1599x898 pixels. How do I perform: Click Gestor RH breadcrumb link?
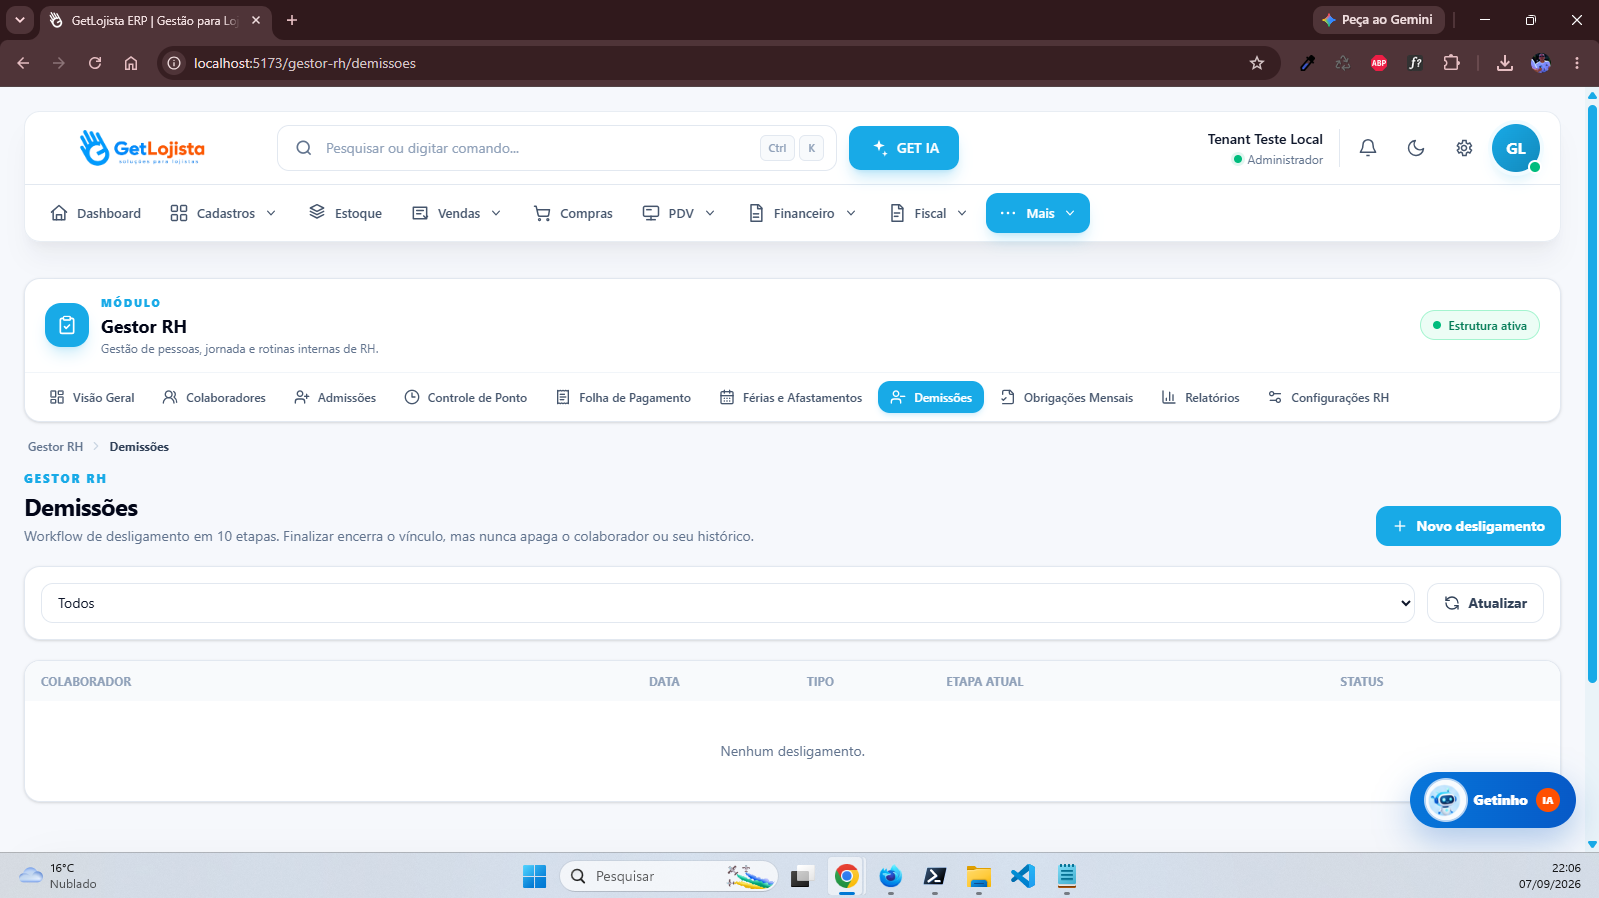point(55,447)
